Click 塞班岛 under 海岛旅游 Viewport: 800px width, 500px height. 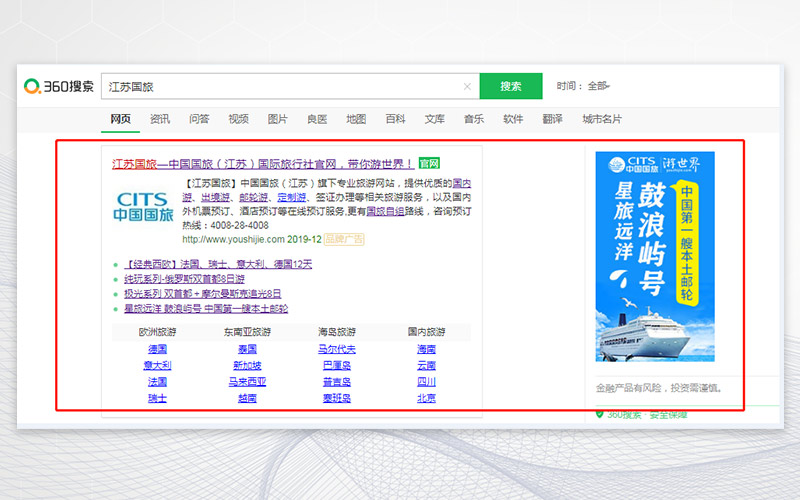337,398
